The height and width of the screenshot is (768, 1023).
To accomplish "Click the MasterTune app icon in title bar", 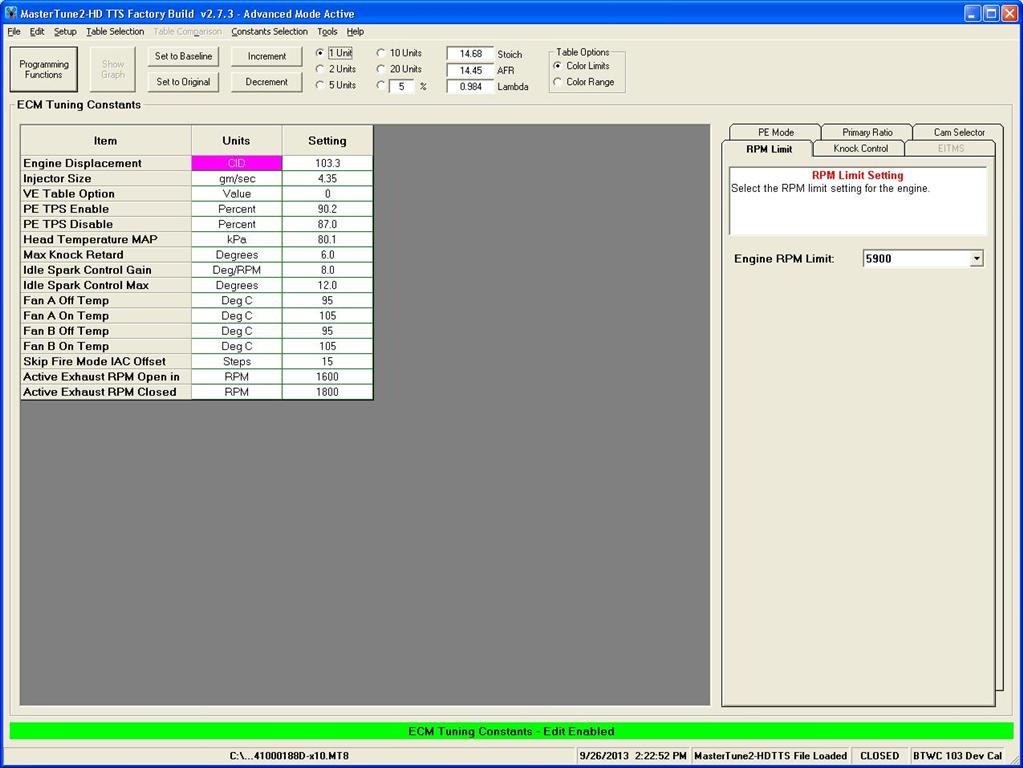I will point(11,13).
